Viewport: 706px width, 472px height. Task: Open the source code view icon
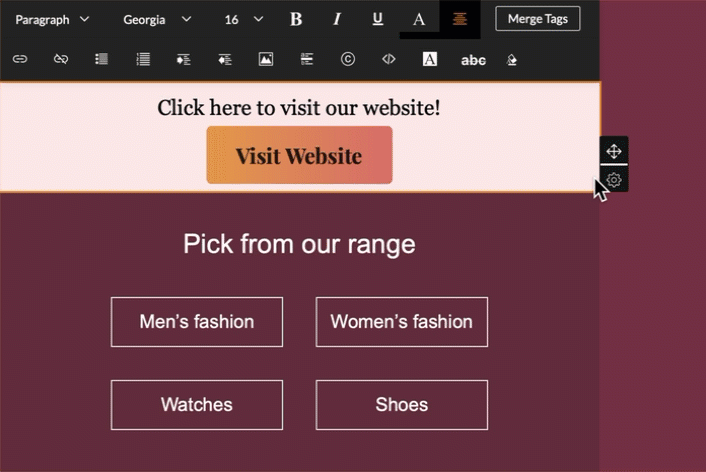coord(389,59)
